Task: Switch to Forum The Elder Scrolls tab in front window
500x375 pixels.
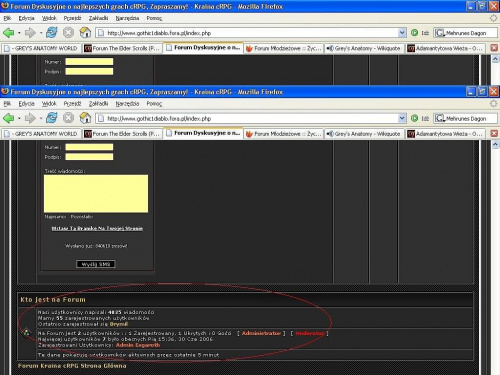Action: tap(122, 134)
